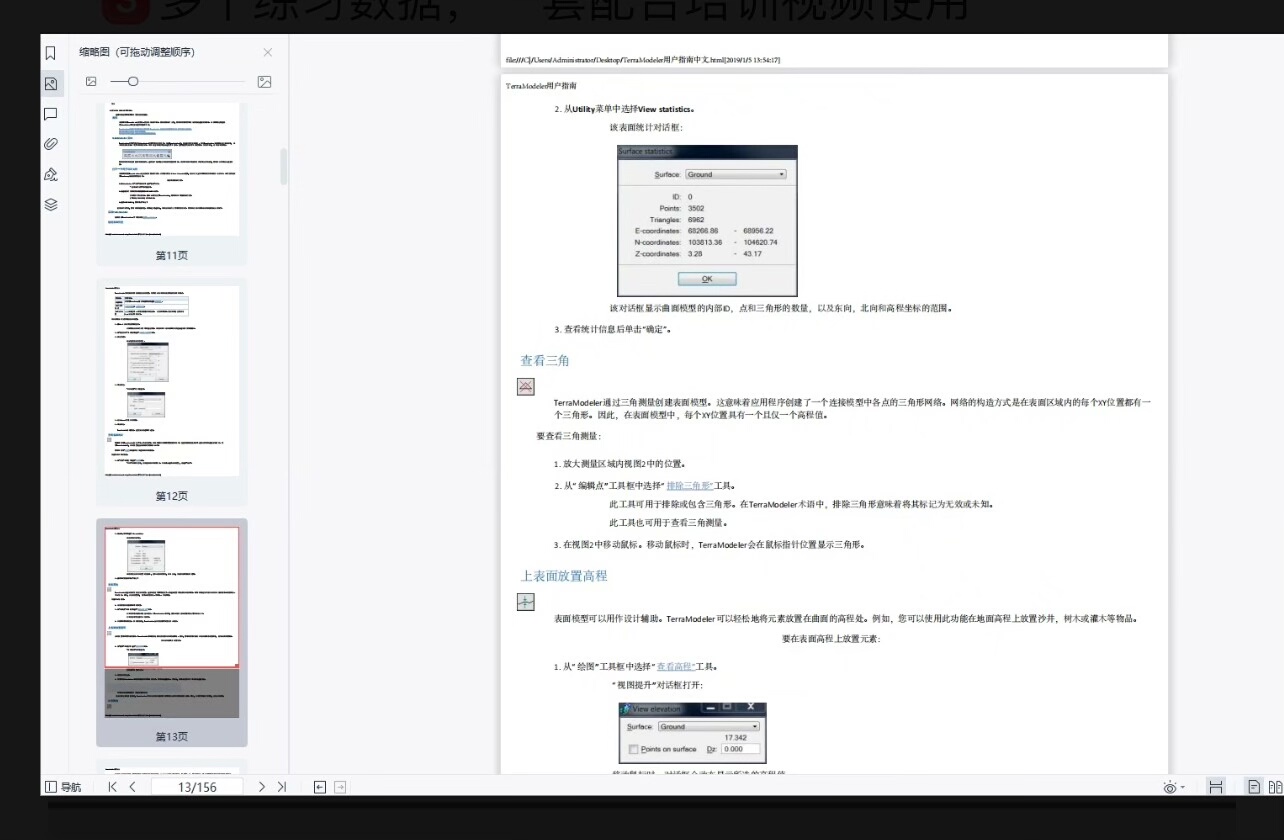Open the comments panel in the sidebar
The width and height of the screenshot is (1284, 840).
coord(51,114)
